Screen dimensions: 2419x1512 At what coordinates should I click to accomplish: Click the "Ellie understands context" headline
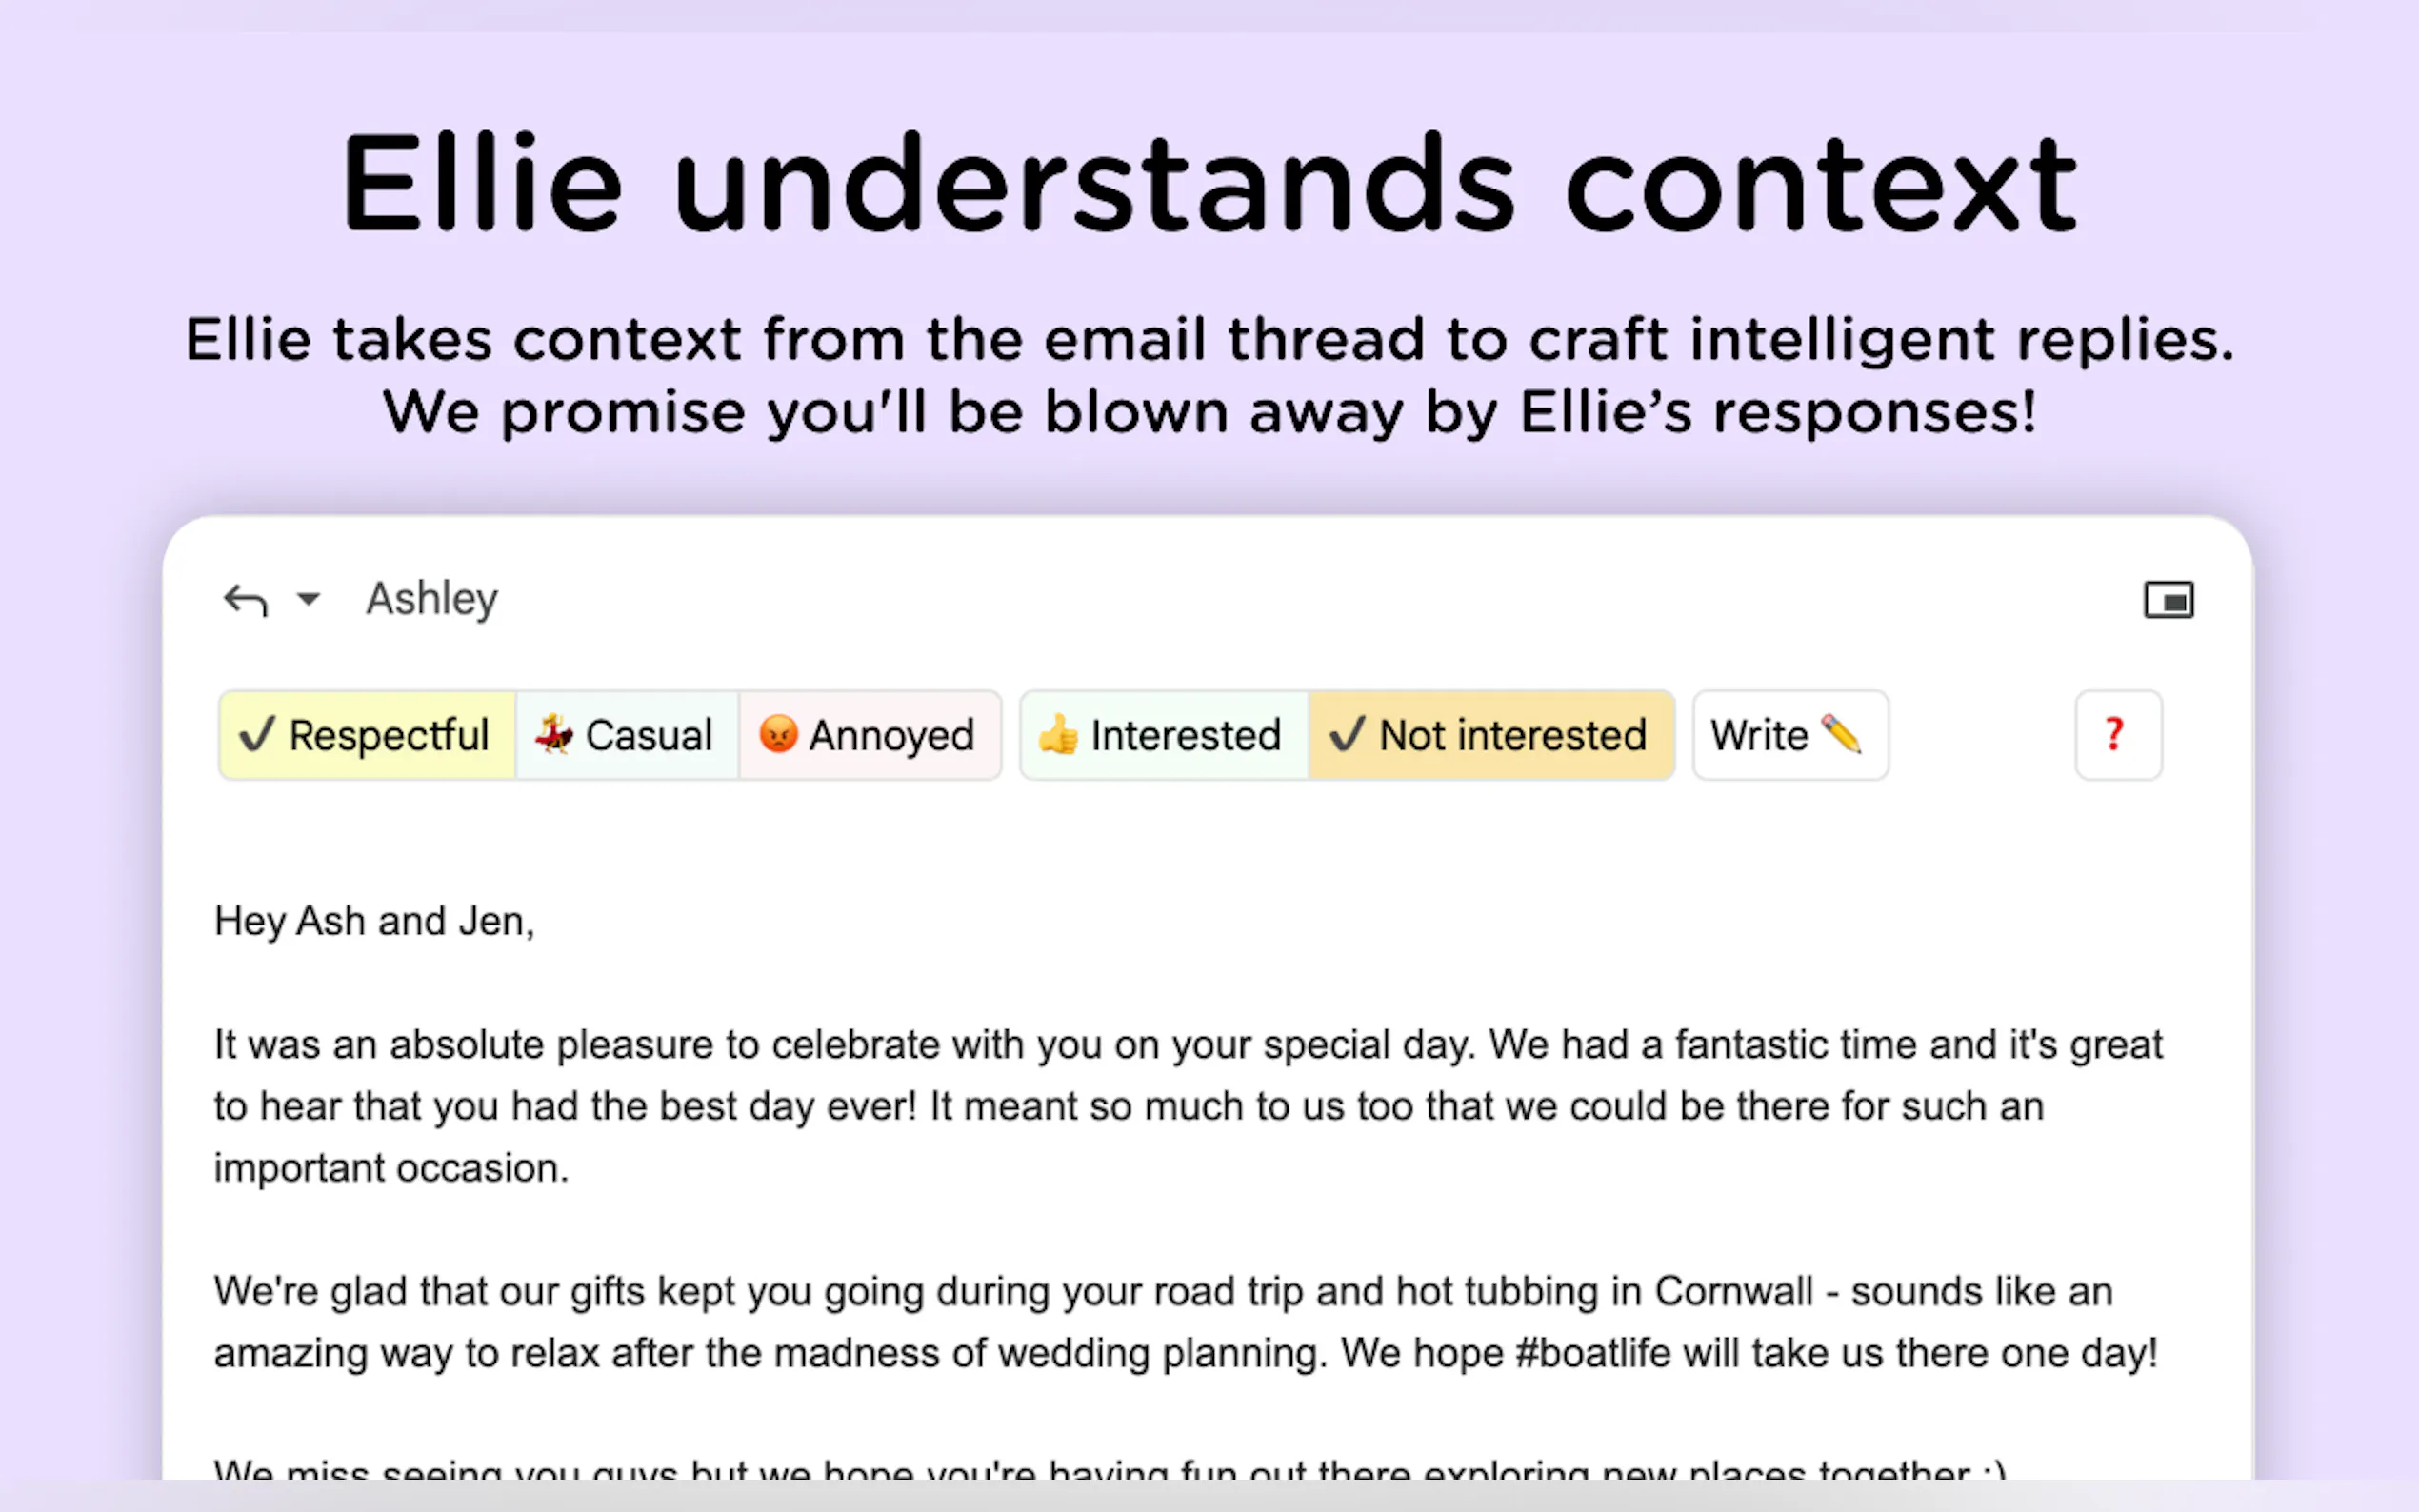coord(1209,185)
